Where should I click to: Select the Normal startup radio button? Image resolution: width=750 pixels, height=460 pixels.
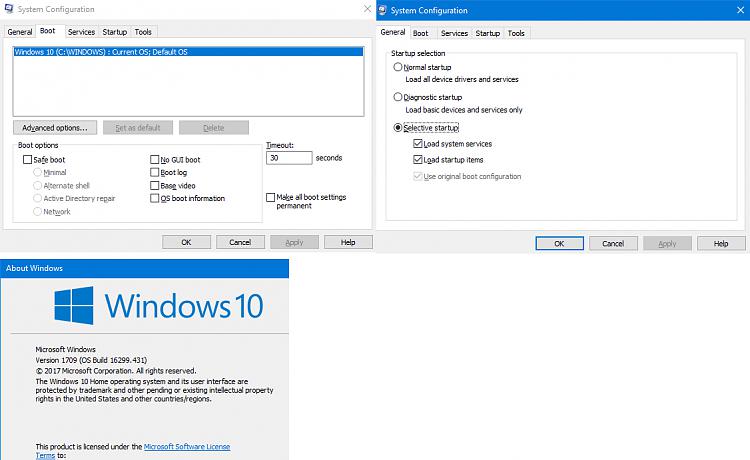tap(397, 67)
